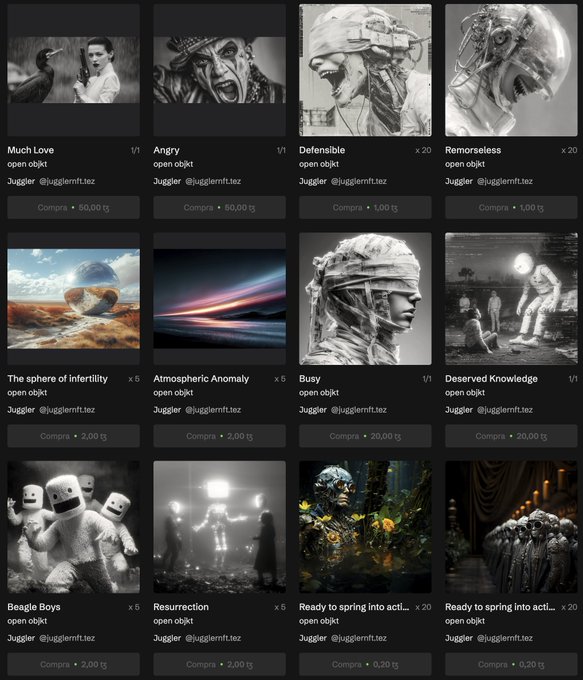Open Juggler profile under Defensible
Viewport: 583px width, 680px height.
(343, 181)
